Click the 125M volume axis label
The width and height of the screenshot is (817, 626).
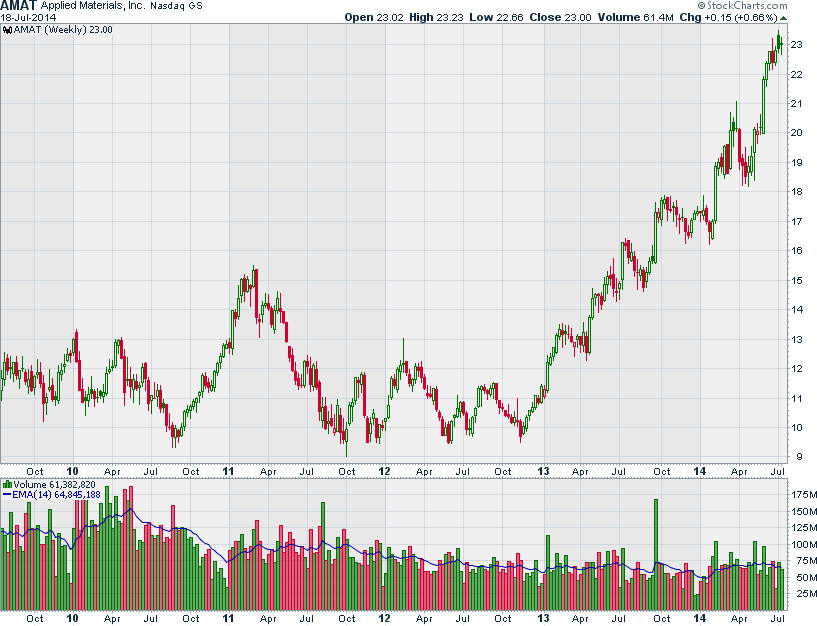pos(803,528)
